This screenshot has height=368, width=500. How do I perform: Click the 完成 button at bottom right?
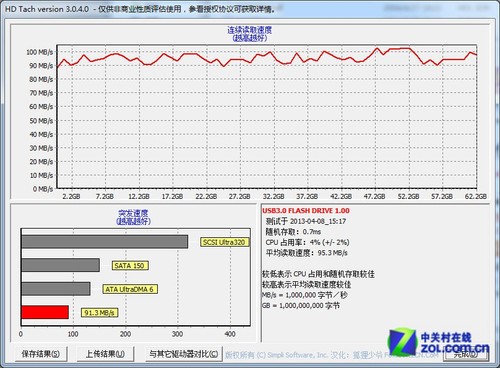[x=466, y=354]
